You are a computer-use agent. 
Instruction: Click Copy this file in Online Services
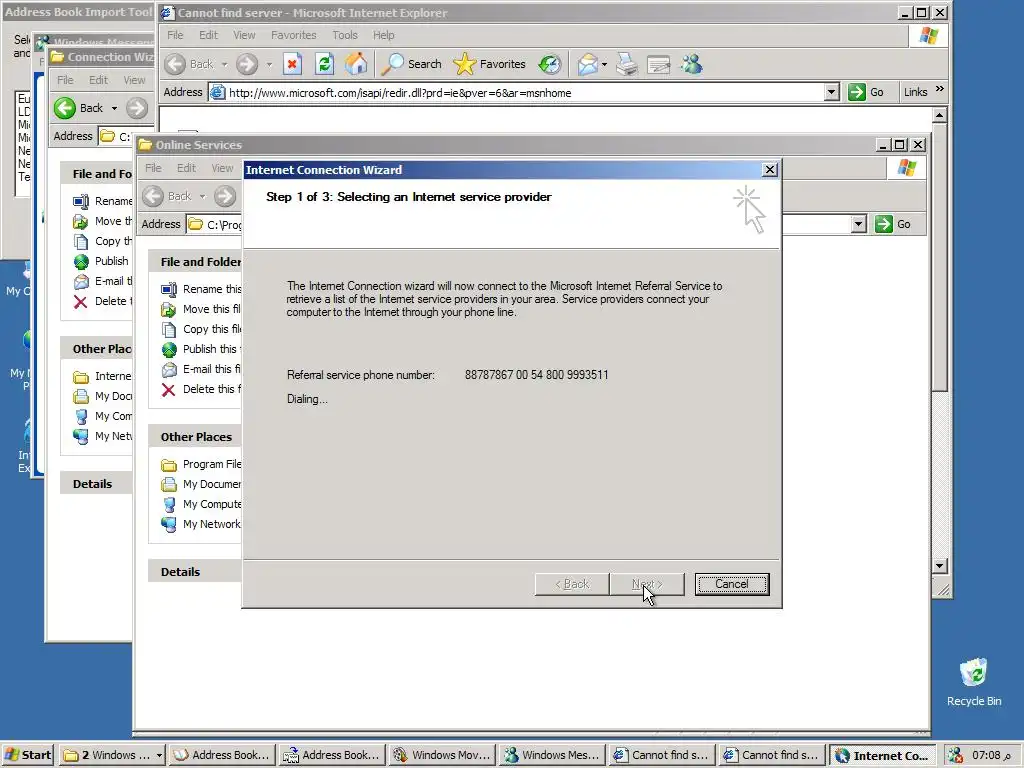pyautogui.click(x=202, y=329)
